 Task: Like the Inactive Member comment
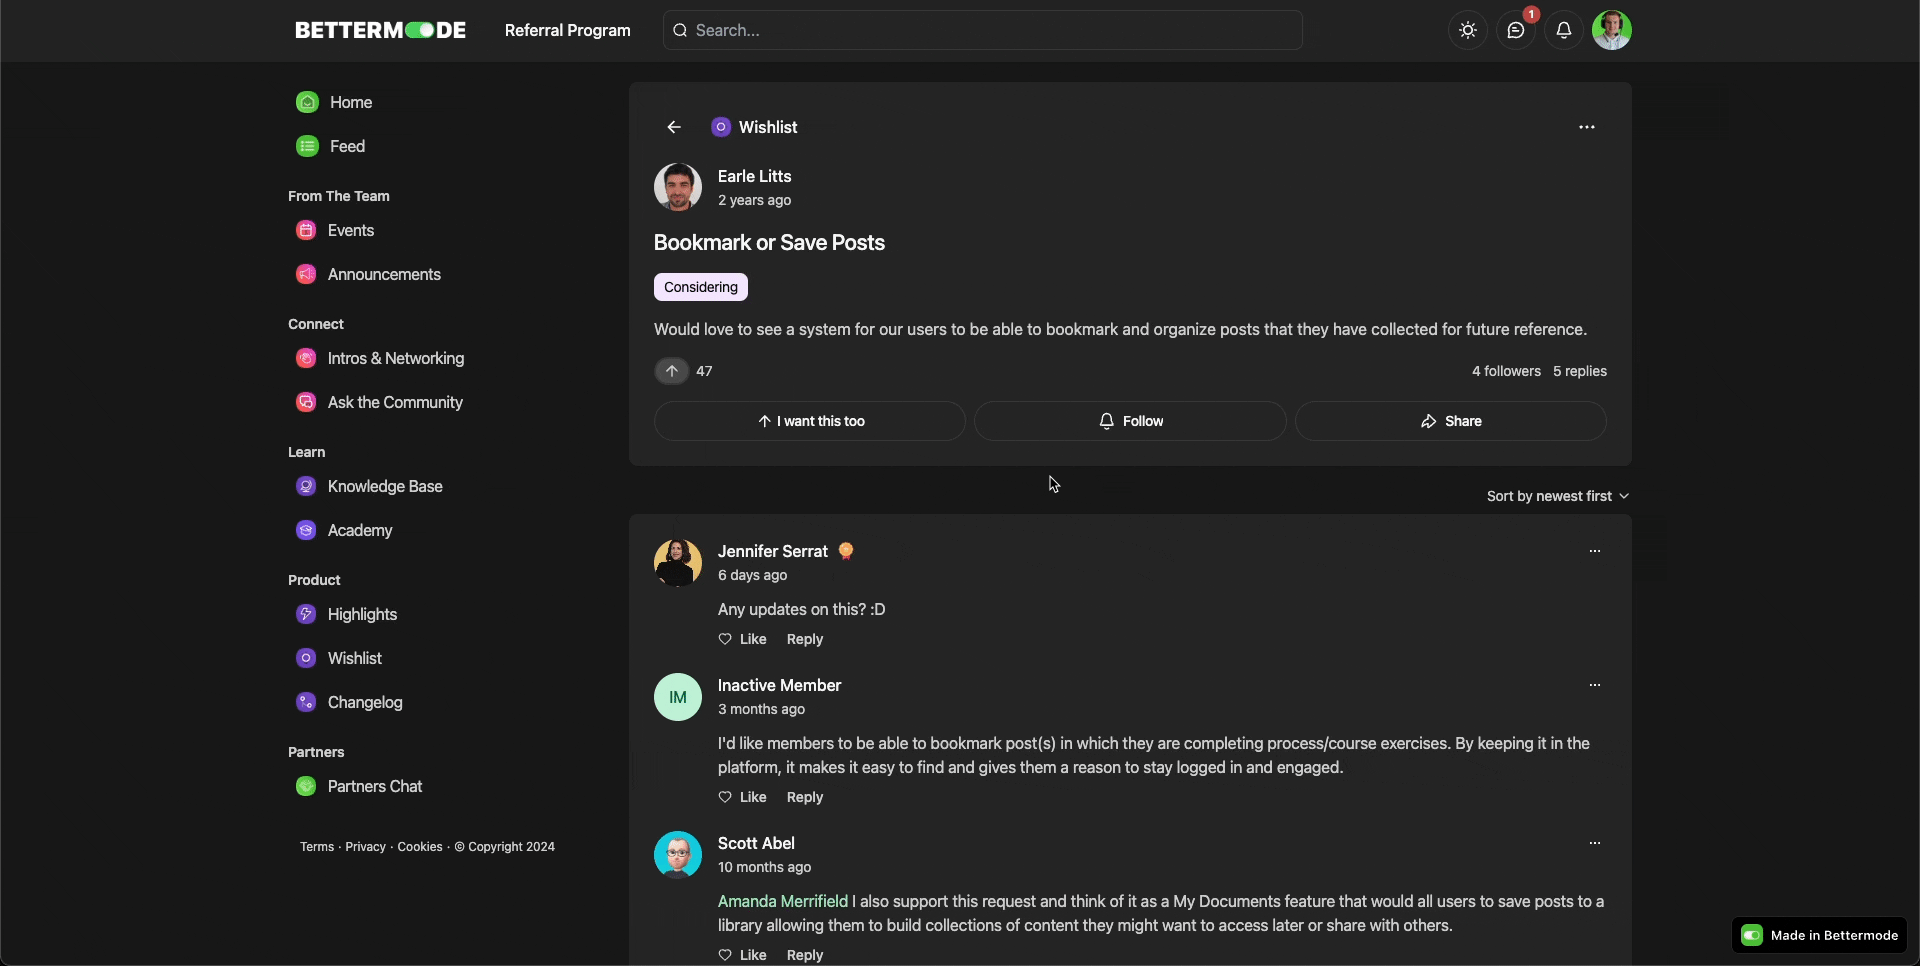pyautogui.click(x=742, y=798)
